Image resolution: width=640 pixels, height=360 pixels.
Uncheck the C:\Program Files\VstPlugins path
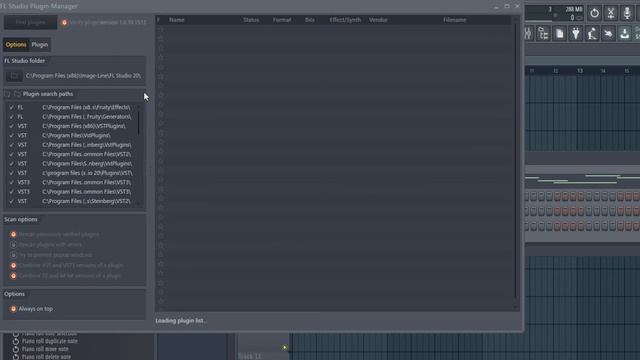click(11, 136)
